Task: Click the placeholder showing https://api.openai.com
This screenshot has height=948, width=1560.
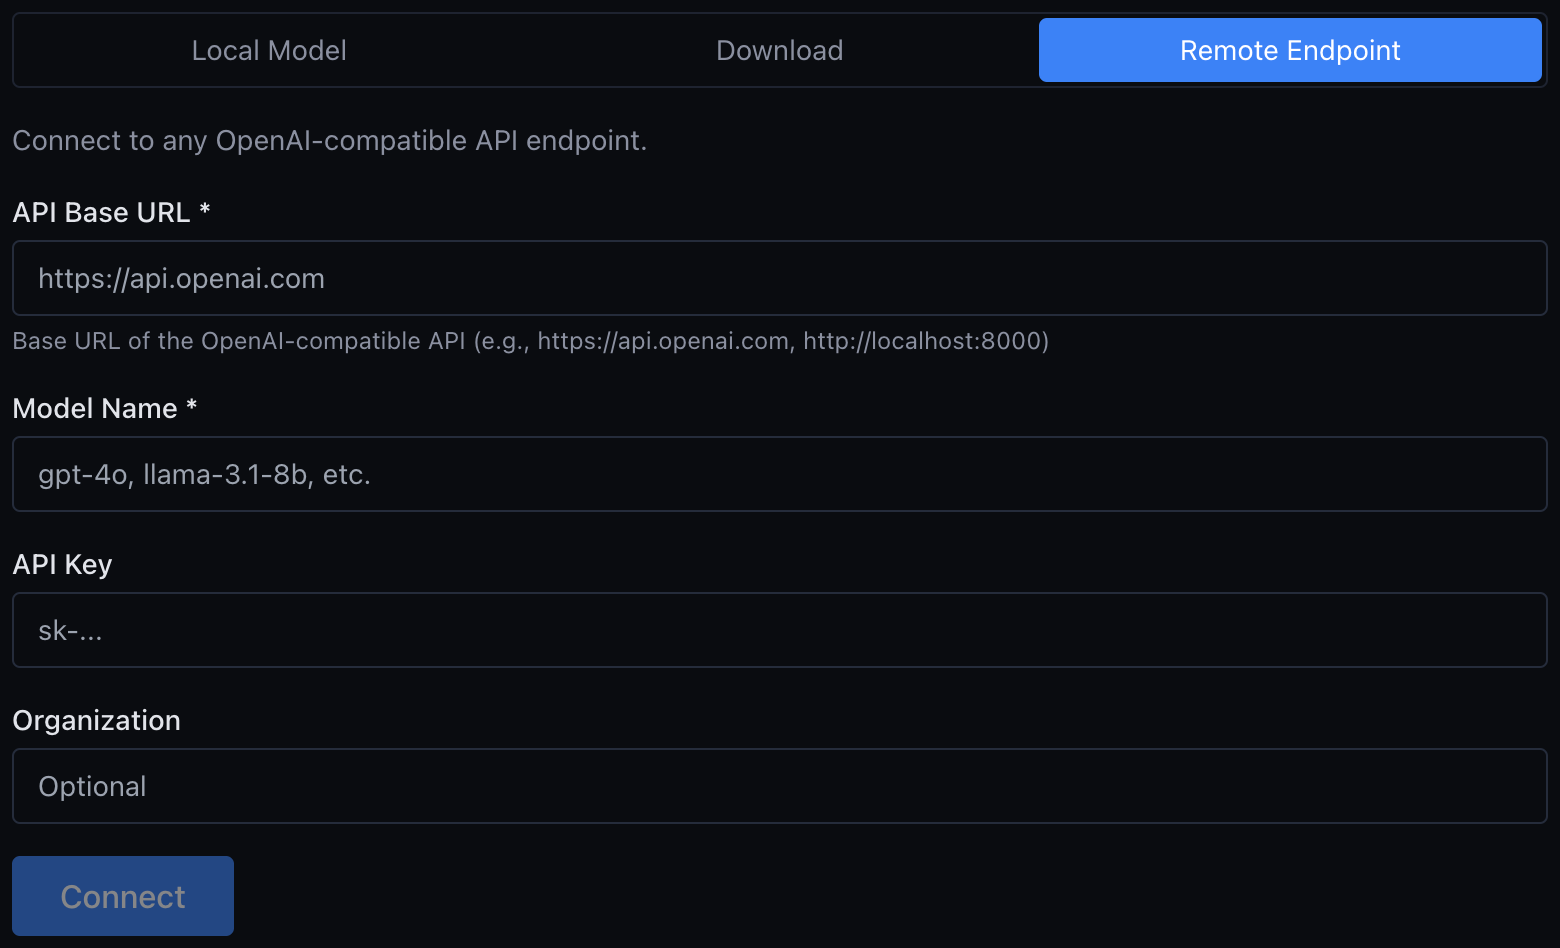Action: tap(180, 278)
